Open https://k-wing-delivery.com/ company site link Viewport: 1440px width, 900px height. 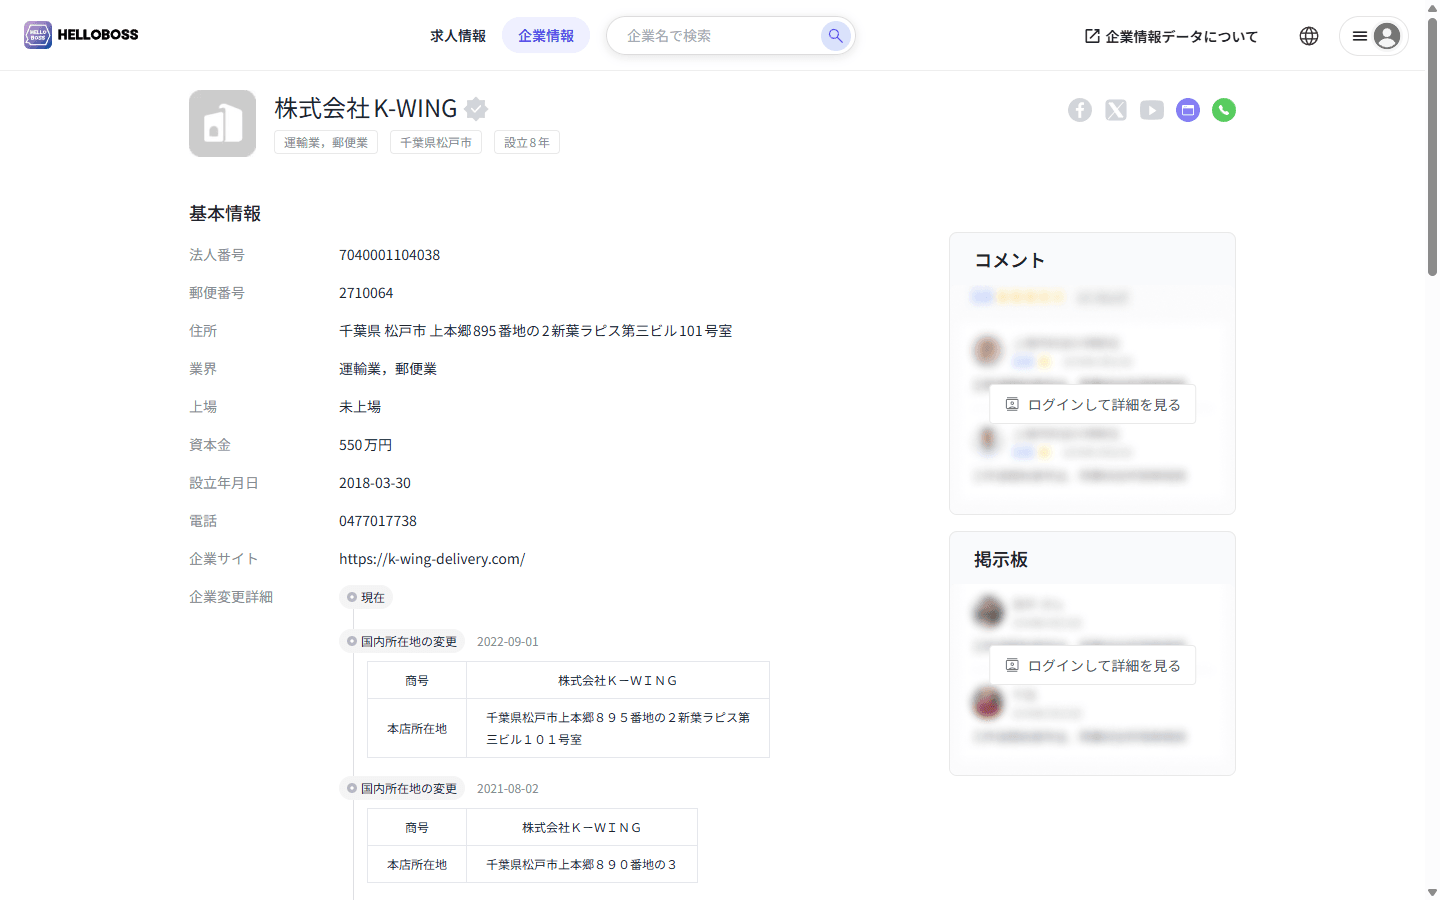click(x=432, y=559)
